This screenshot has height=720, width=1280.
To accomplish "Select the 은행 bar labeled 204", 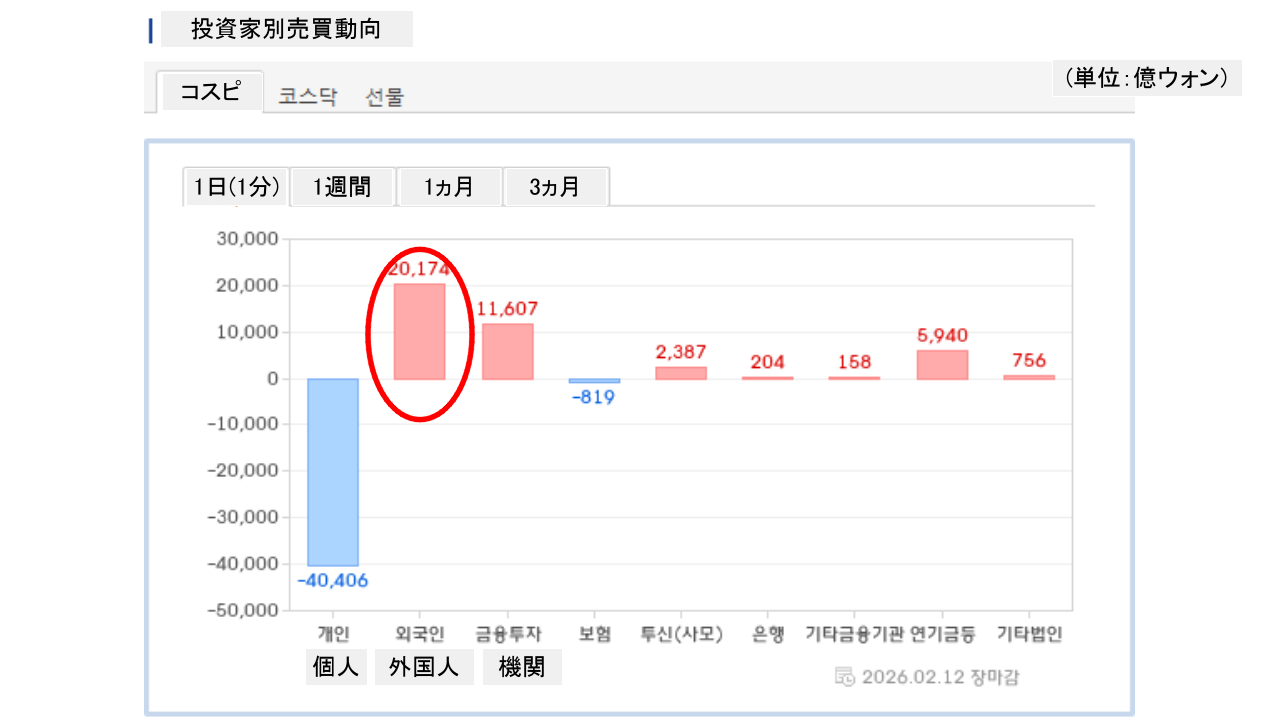I will (x=768, y=378).
